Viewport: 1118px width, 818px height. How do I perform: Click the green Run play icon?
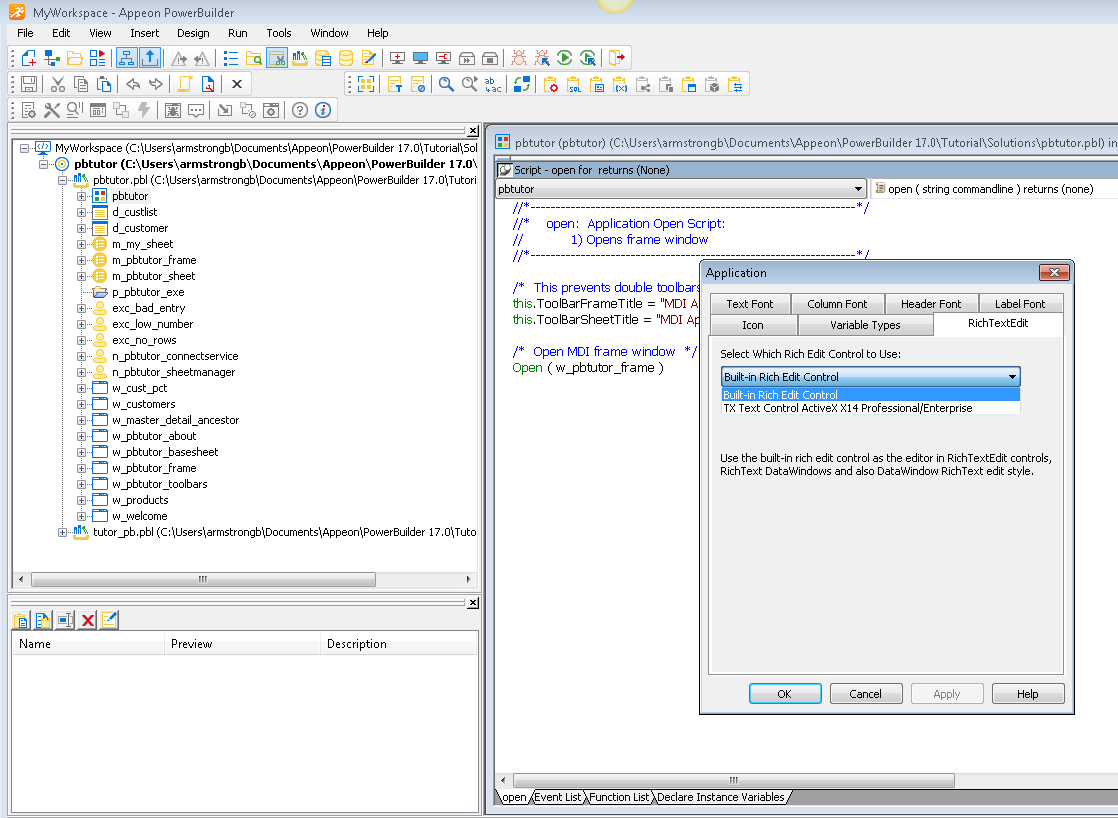(564, 58)
